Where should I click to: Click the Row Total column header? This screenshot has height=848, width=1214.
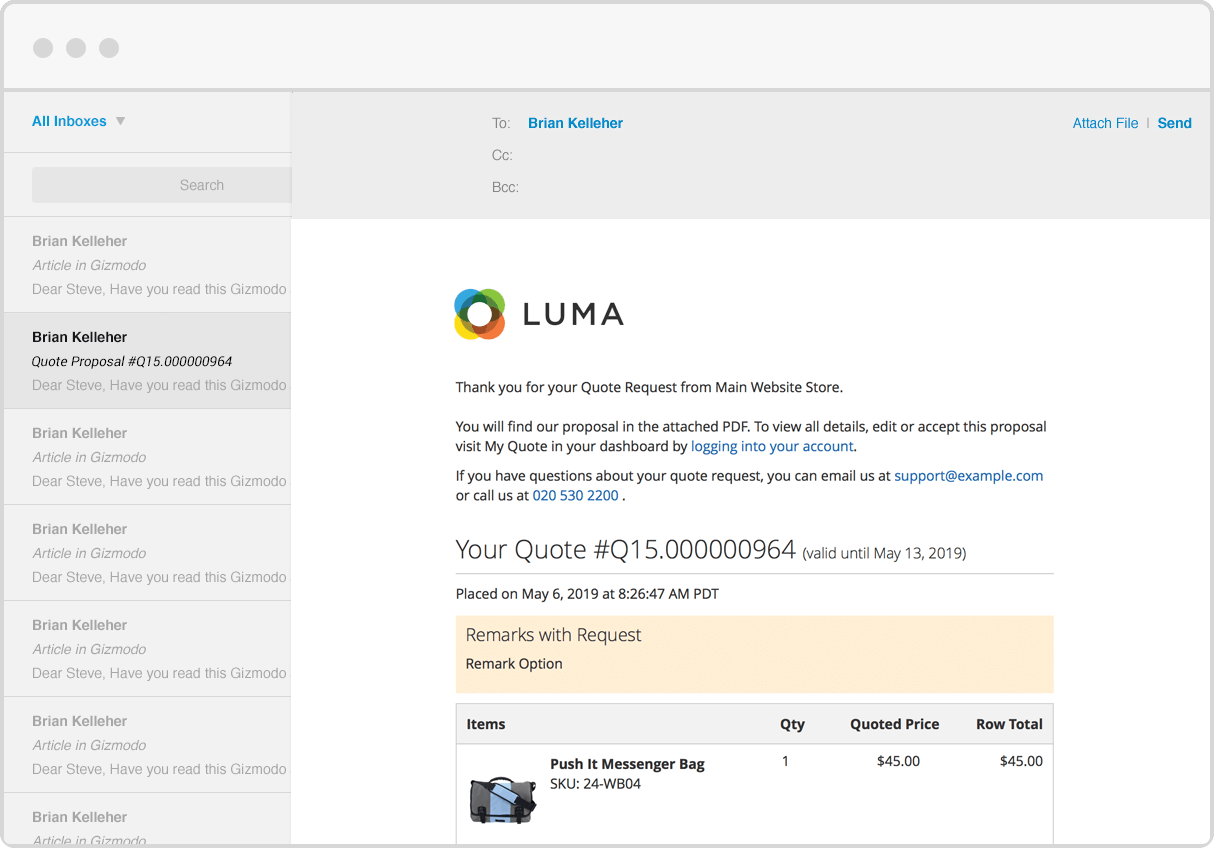click(x=1009, y=724)
